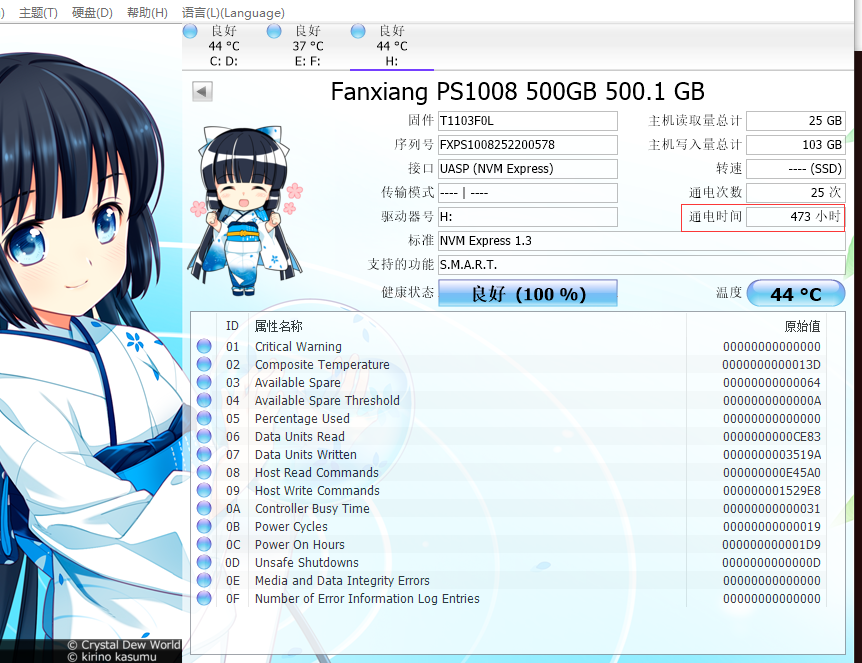Click the 44 °C temperature button

(x=796, y=294)
